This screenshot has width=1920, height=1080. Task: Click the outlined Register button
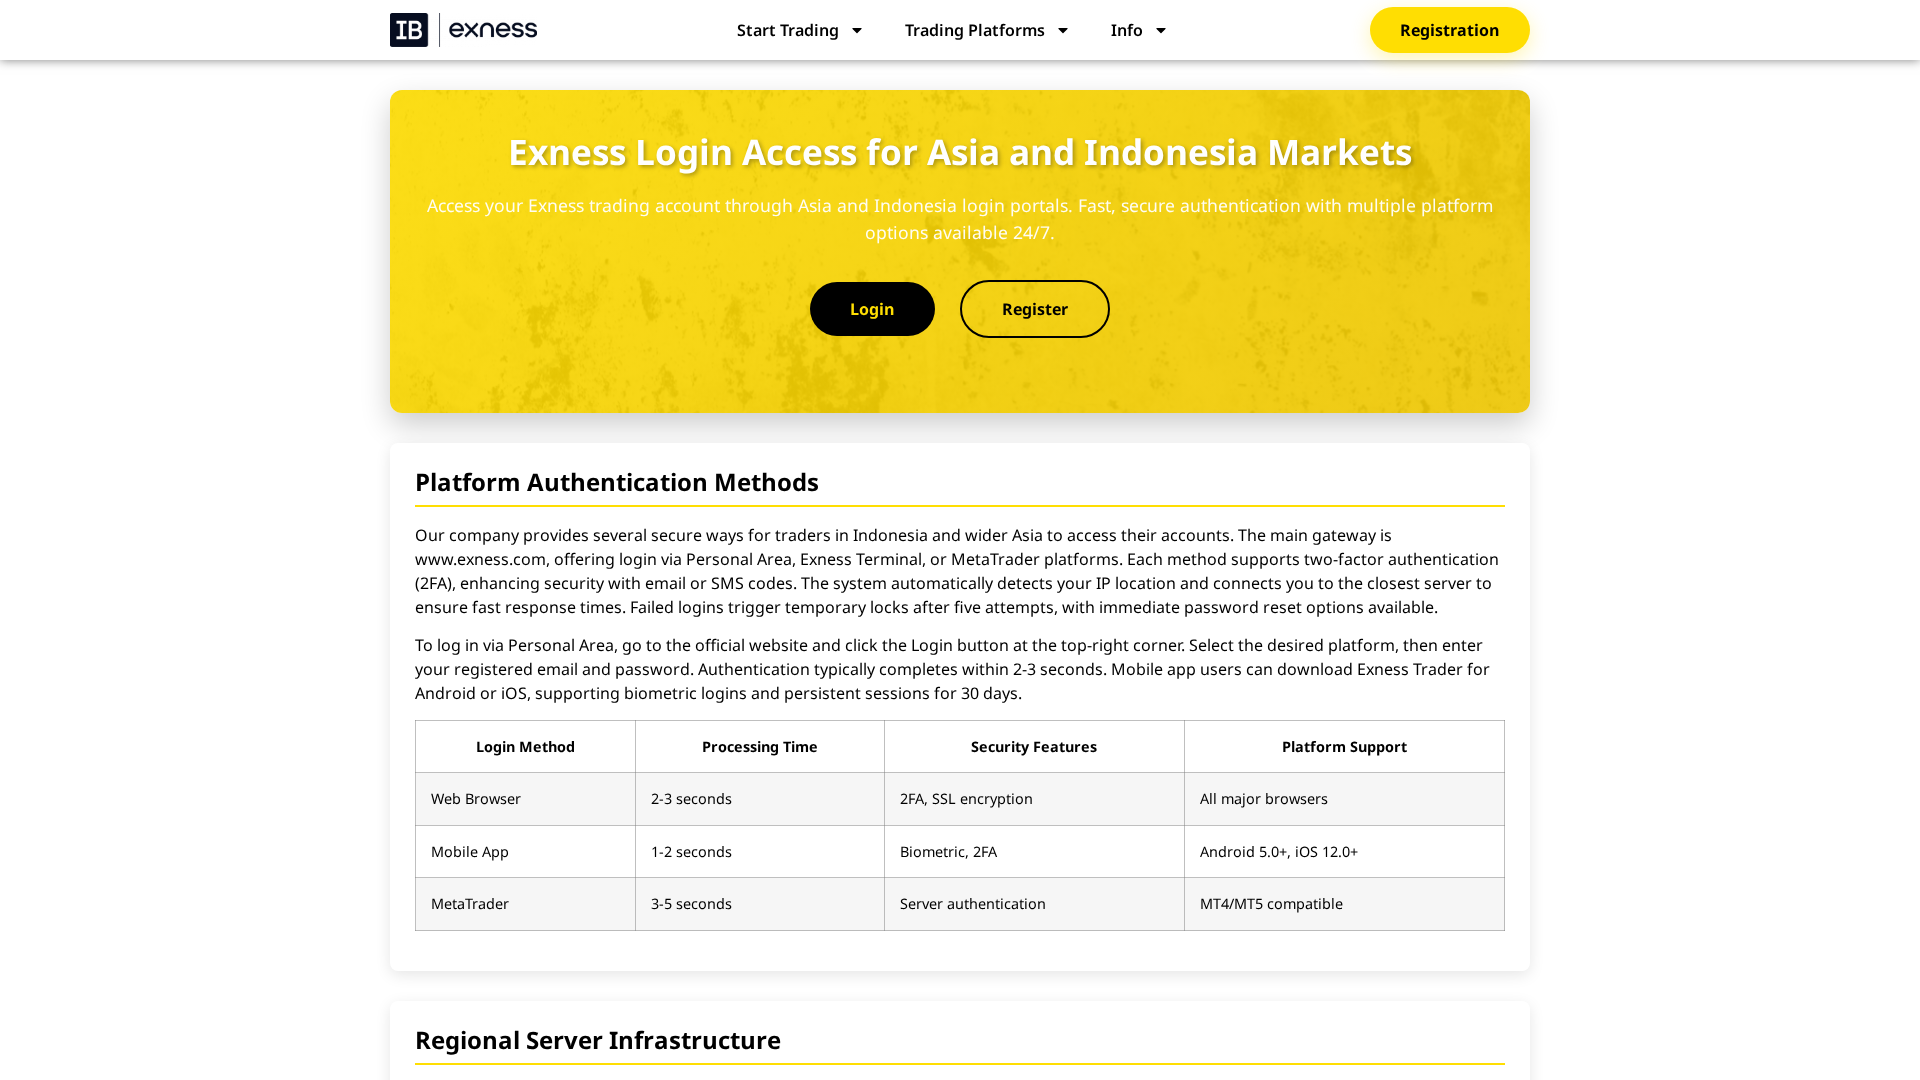1035,309
